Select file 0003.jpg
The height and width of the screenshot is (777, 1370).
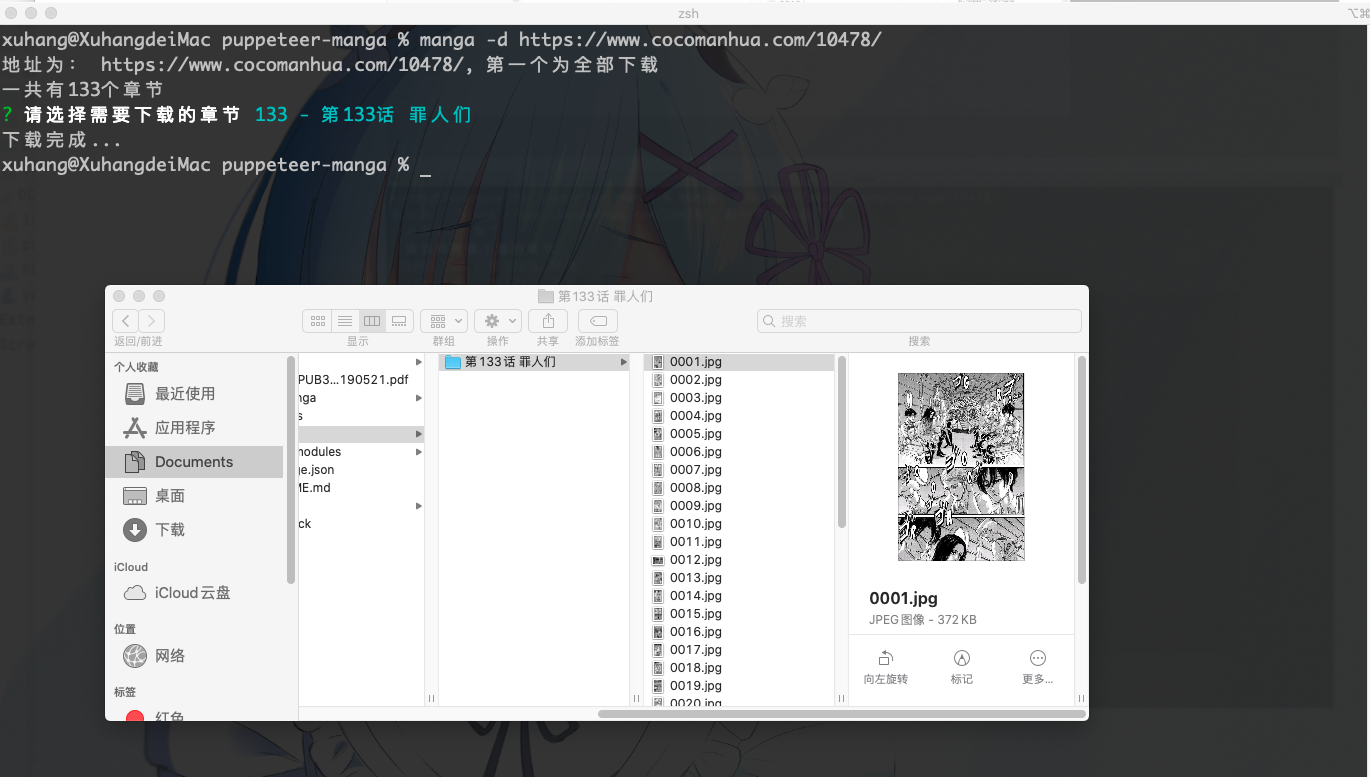pos(738,398)
